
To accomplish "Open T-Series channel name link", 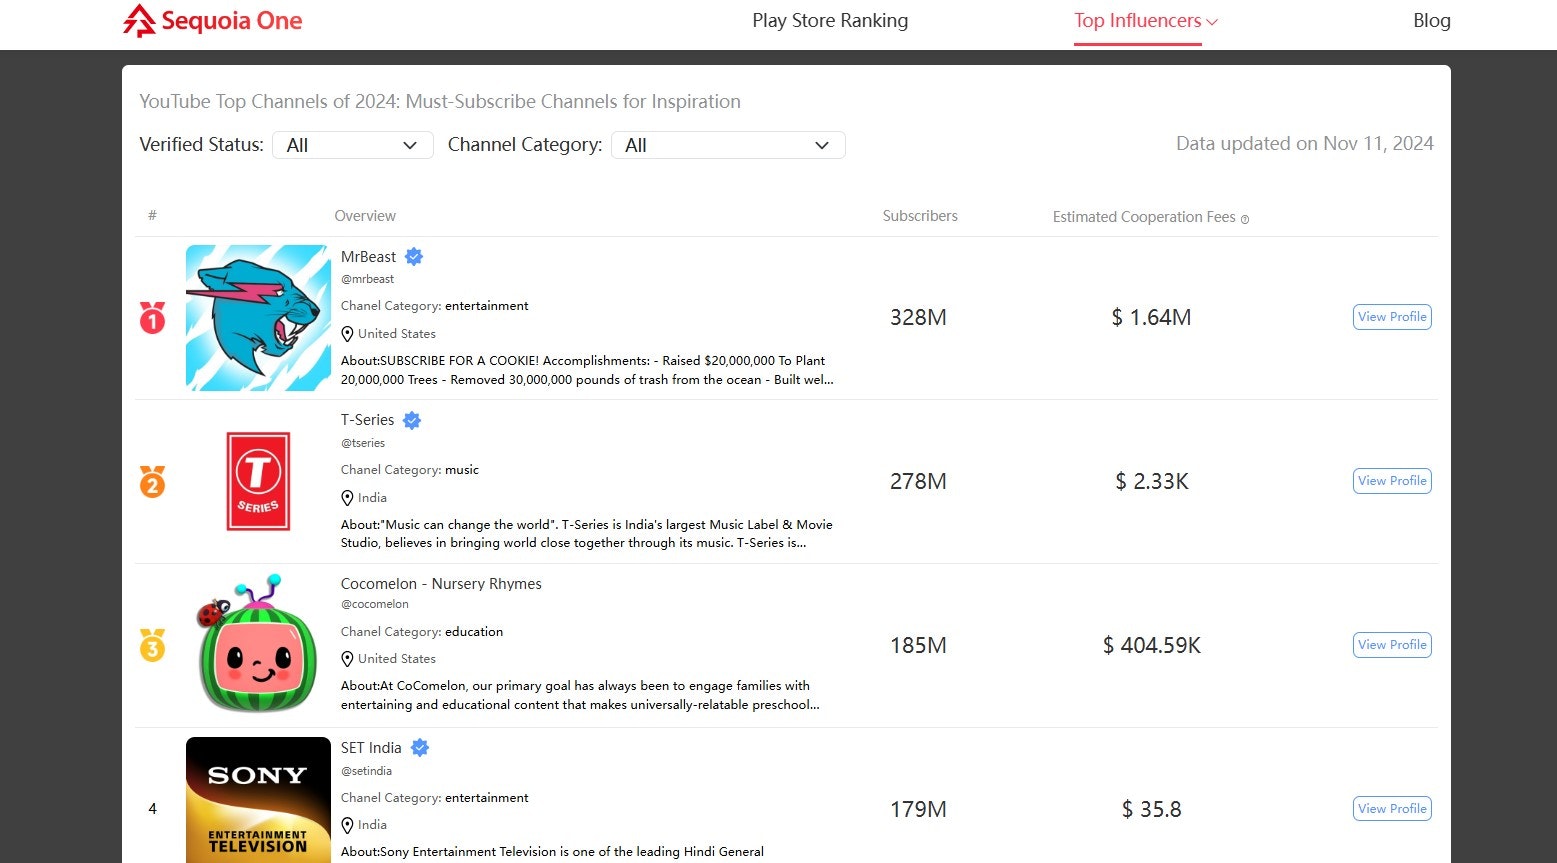I will pyautogui.click(x=367, y=420).
